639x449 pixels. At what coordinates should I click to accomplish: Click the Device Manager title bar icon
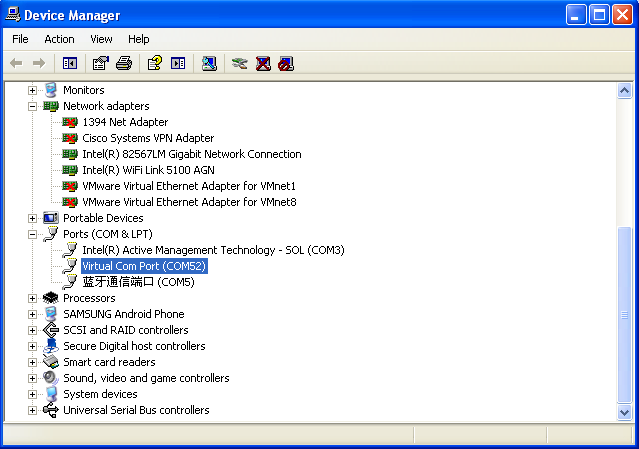coord(13,14)
